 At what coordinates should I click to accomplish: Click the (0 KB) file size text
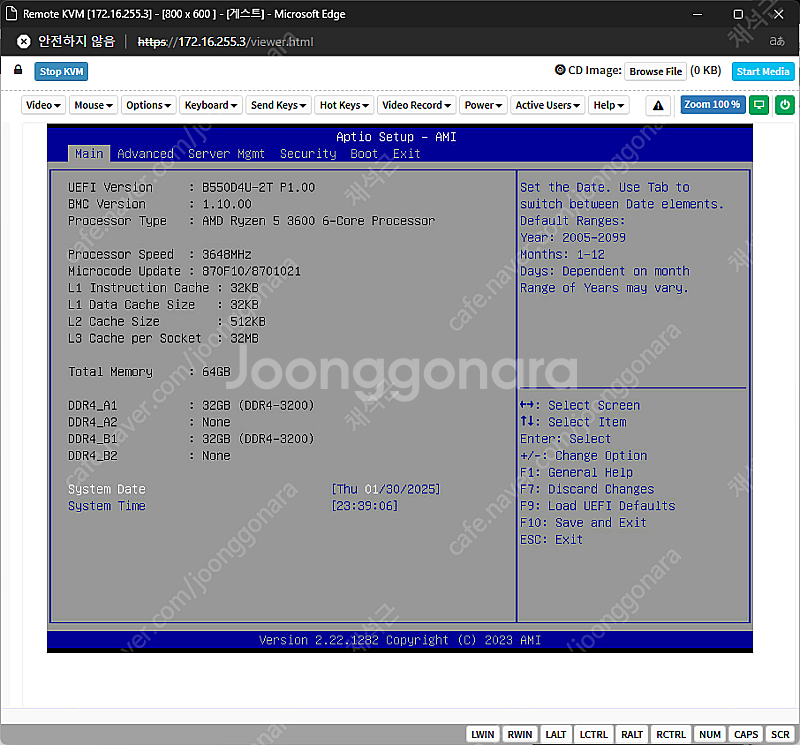point(706,70)
